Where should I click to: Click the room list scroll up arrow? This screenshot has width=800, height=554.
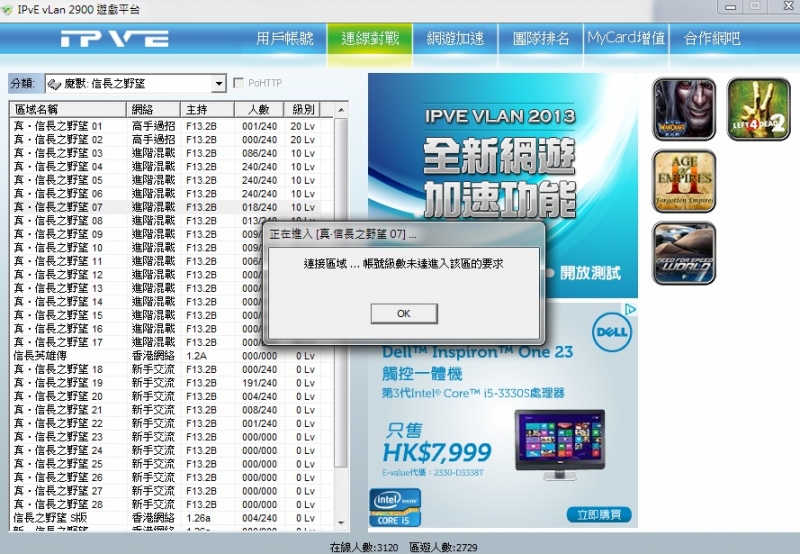click(x=341, y=110)
